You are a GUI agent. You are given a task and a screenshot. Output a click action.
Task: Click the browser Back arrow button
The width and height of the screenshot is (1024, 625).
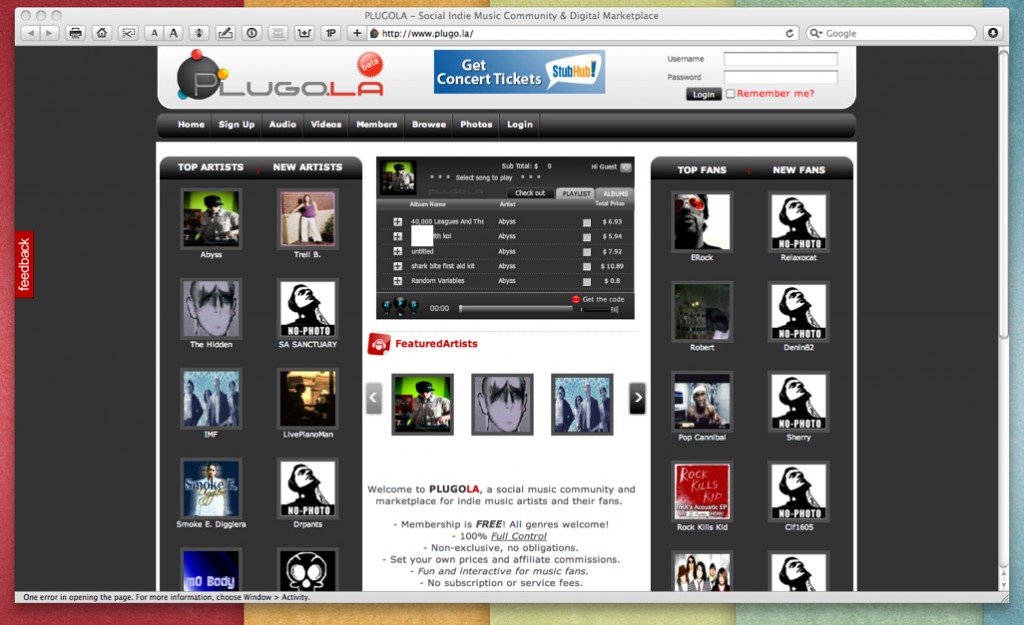[30, 33]
